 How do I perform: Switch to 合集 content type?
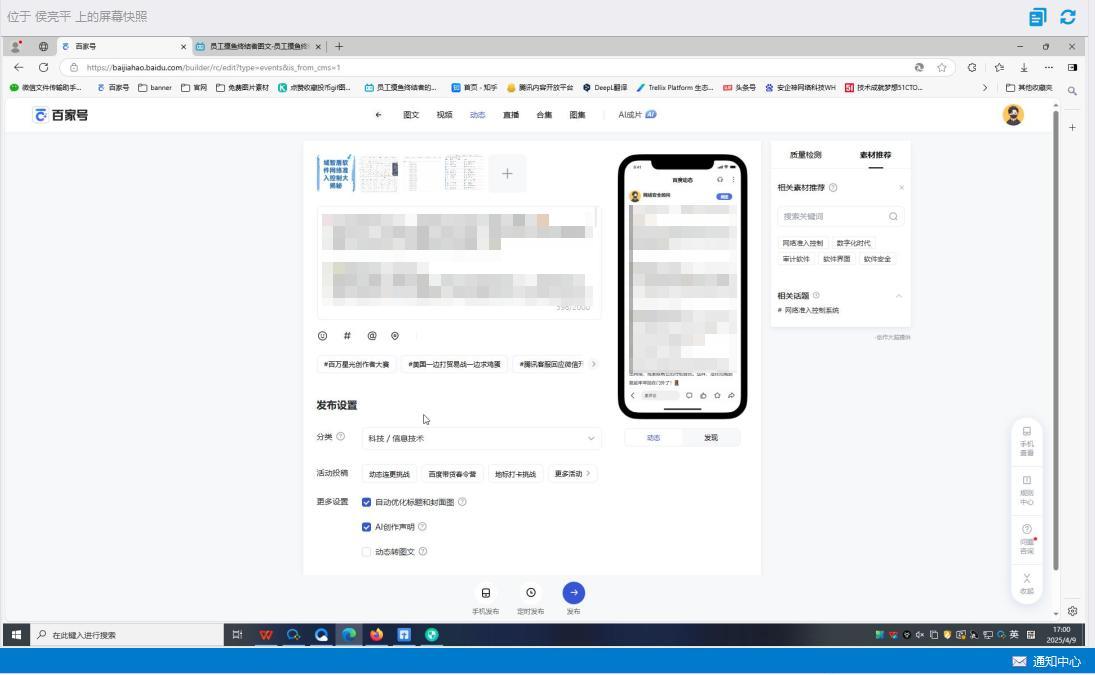tap(544, 114)
